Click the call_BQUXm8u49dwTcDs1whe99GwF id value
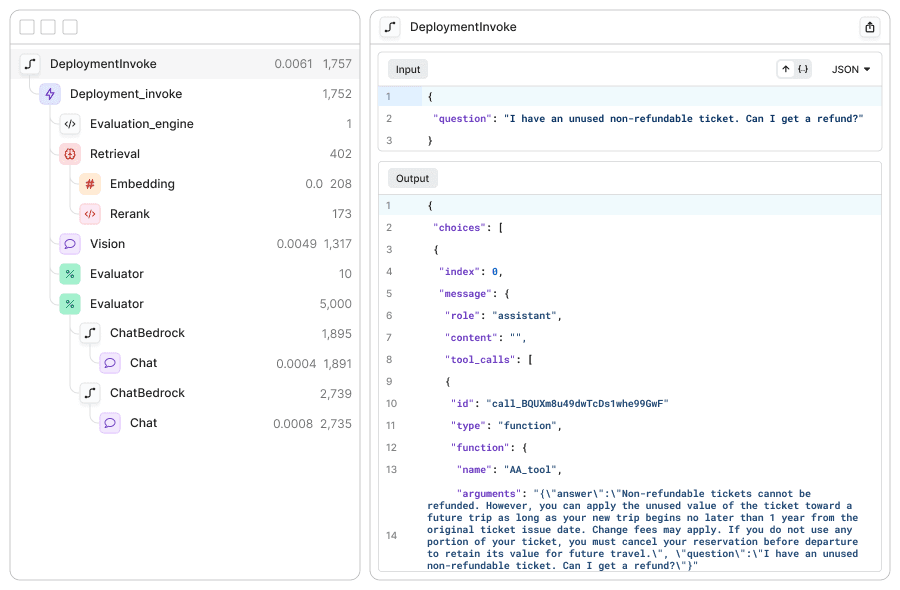The height and width of the screenshot is (590, 900). [577, 403]
